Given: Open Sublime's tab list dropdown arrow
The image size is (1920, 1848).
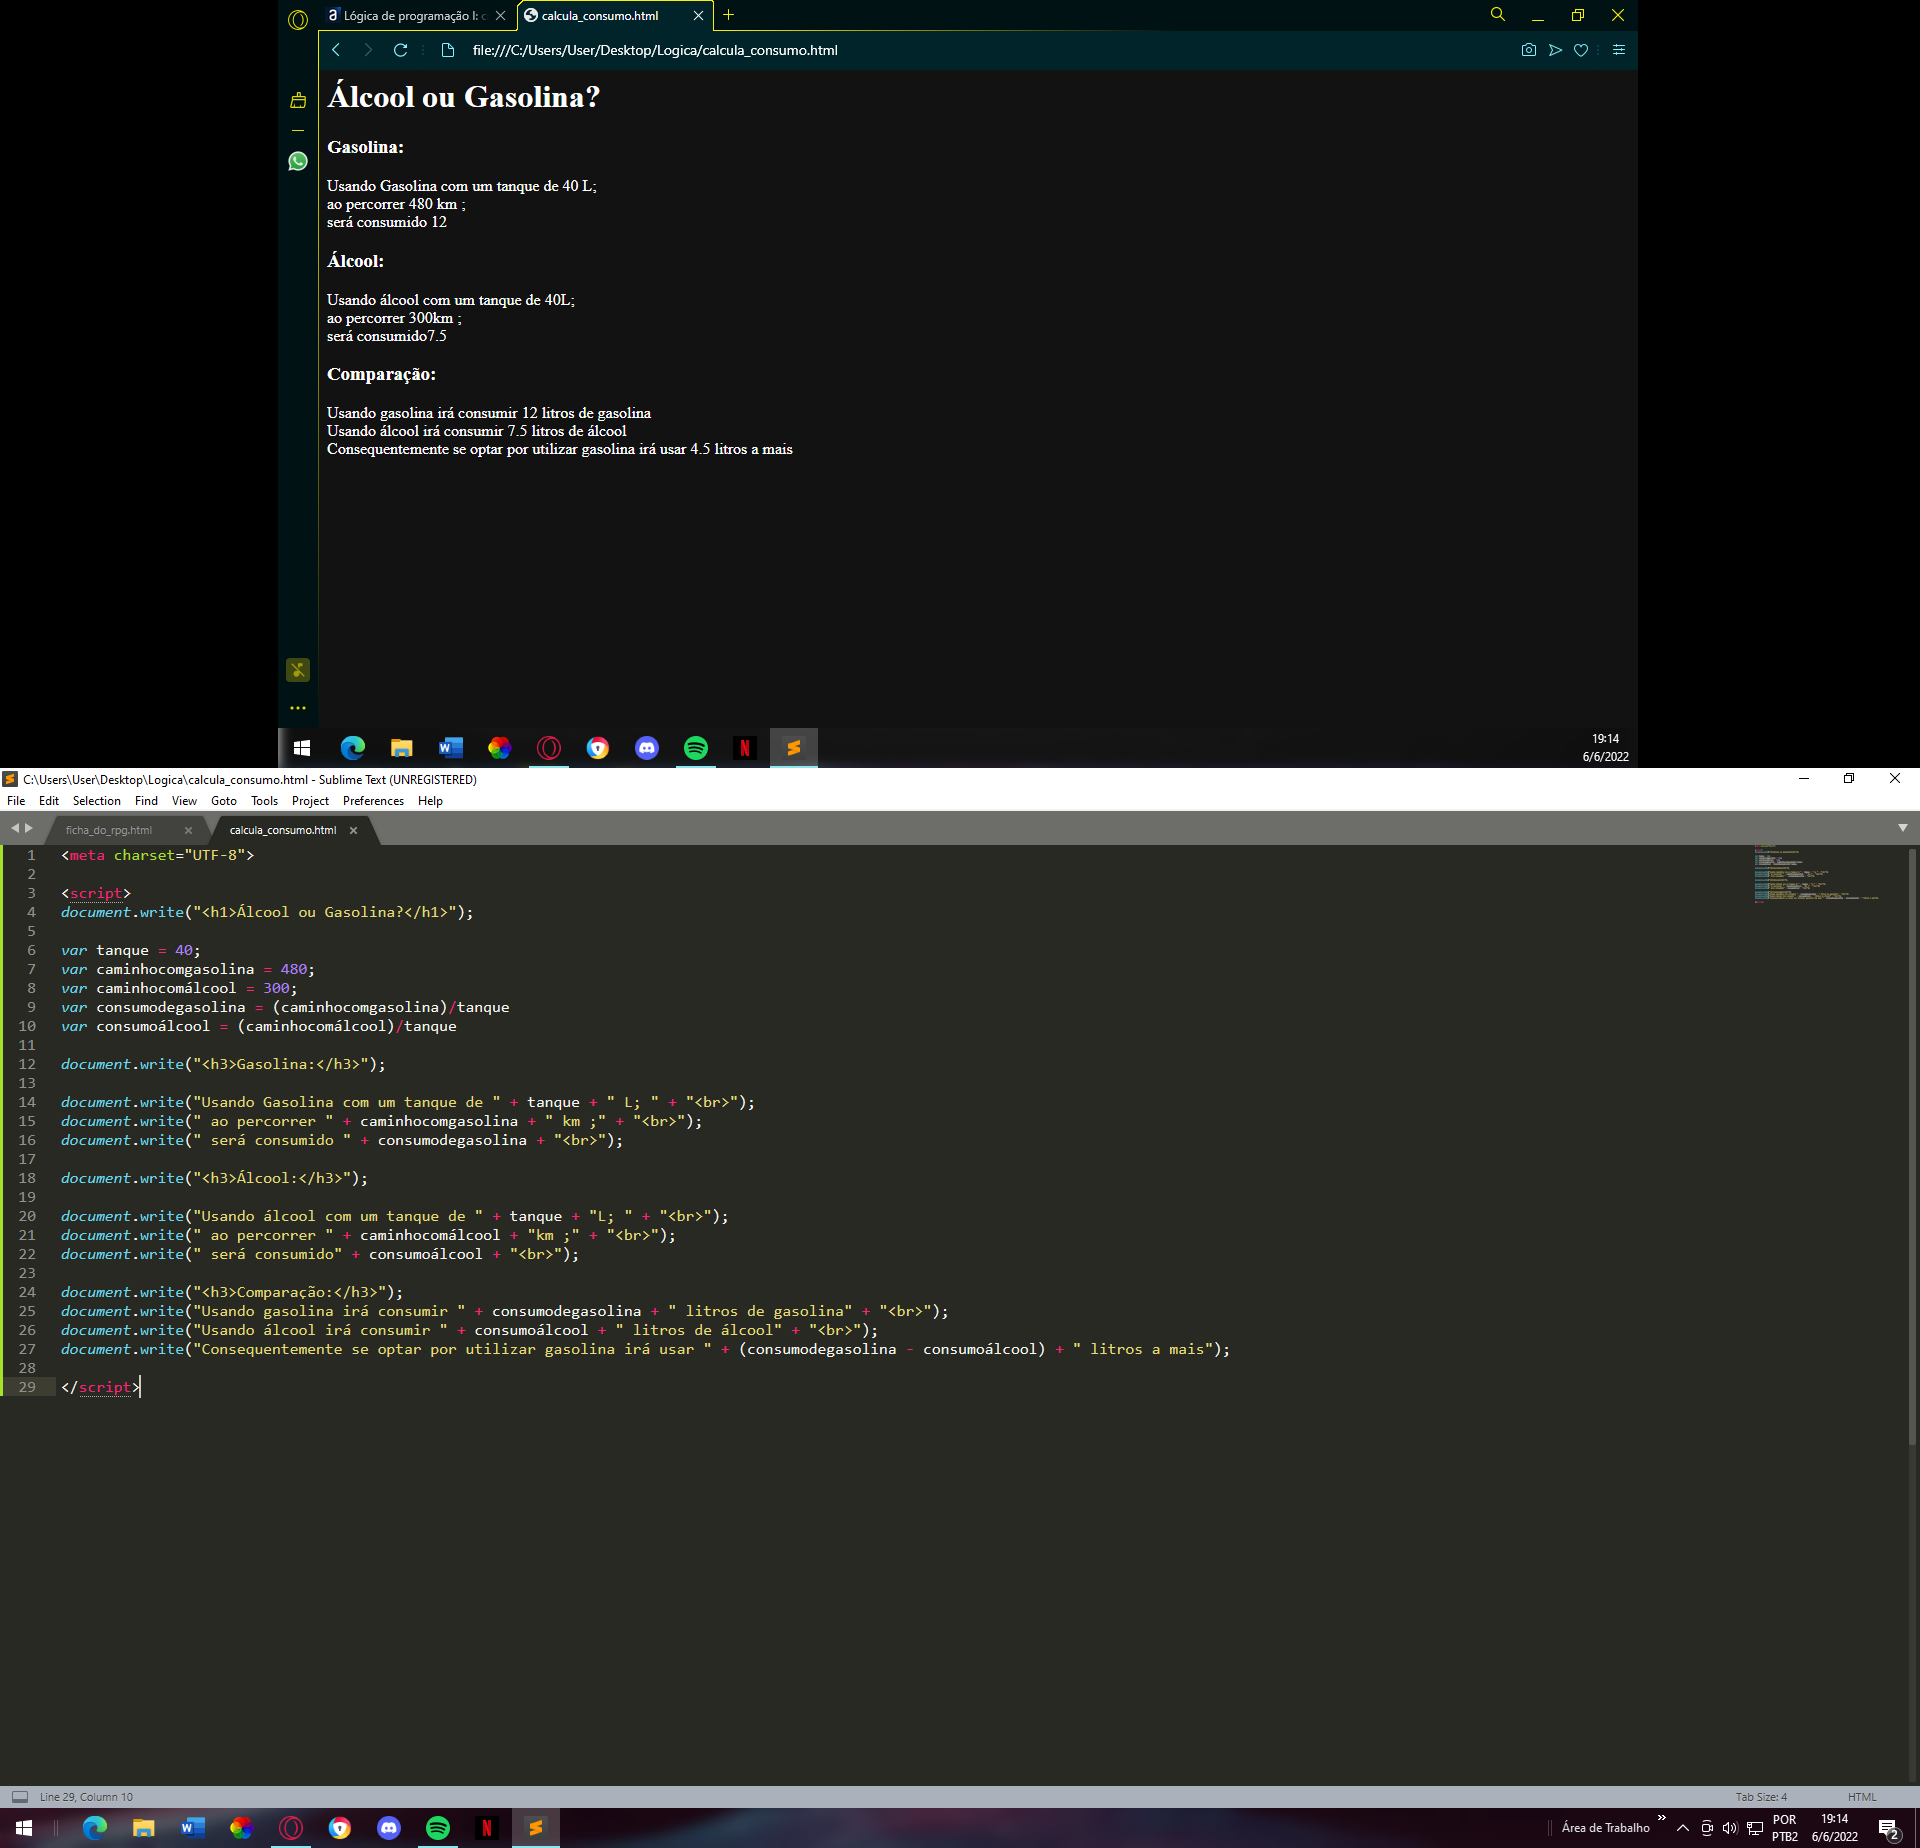Looking at the screenshot, I should 1903,828.
